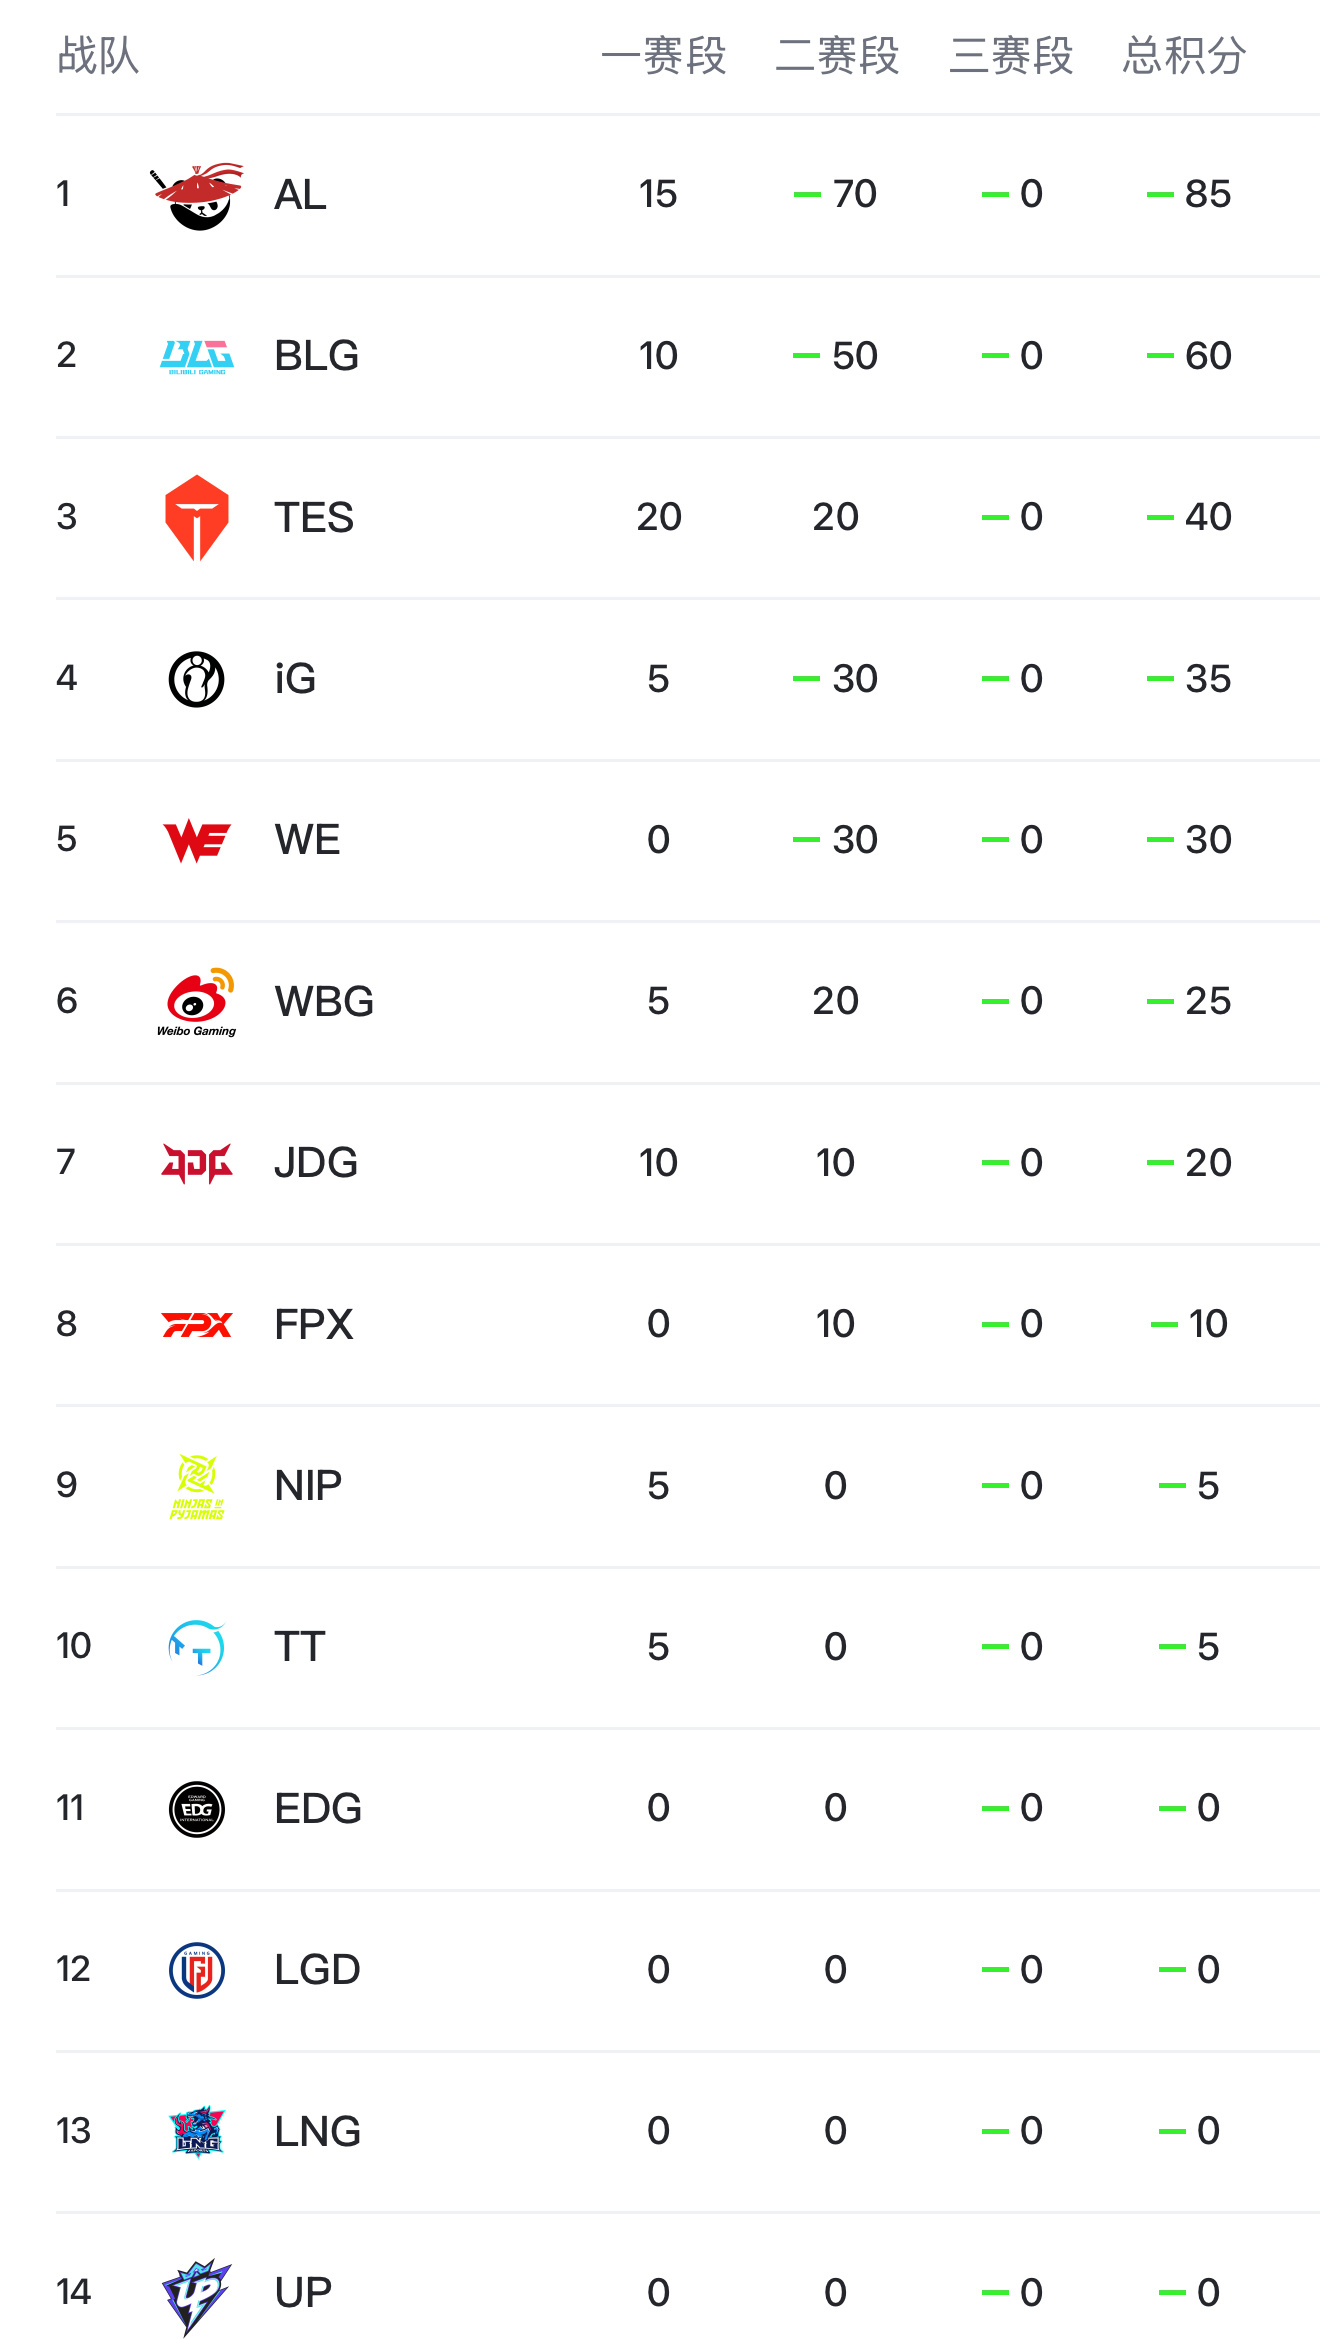
Task: Tap the purple UP team logo
Action: (x=197, y=2295)
